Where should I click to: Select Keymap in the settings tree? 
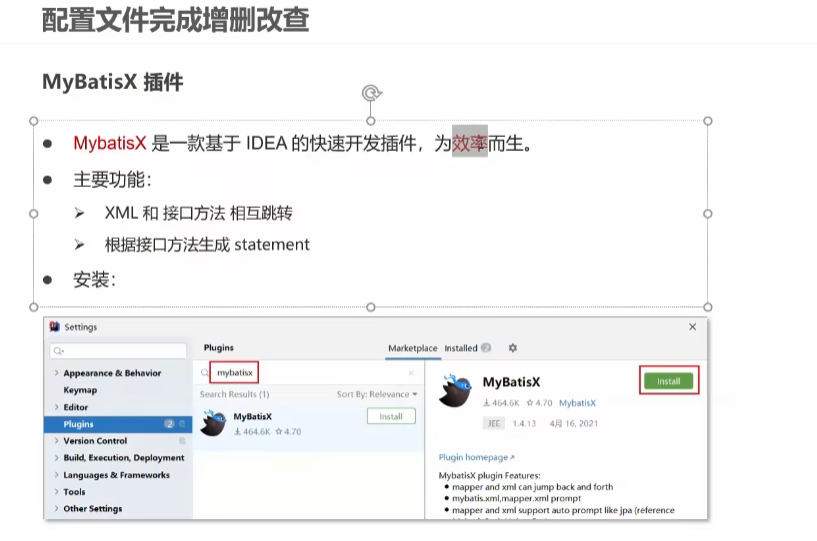pos(80,390)
